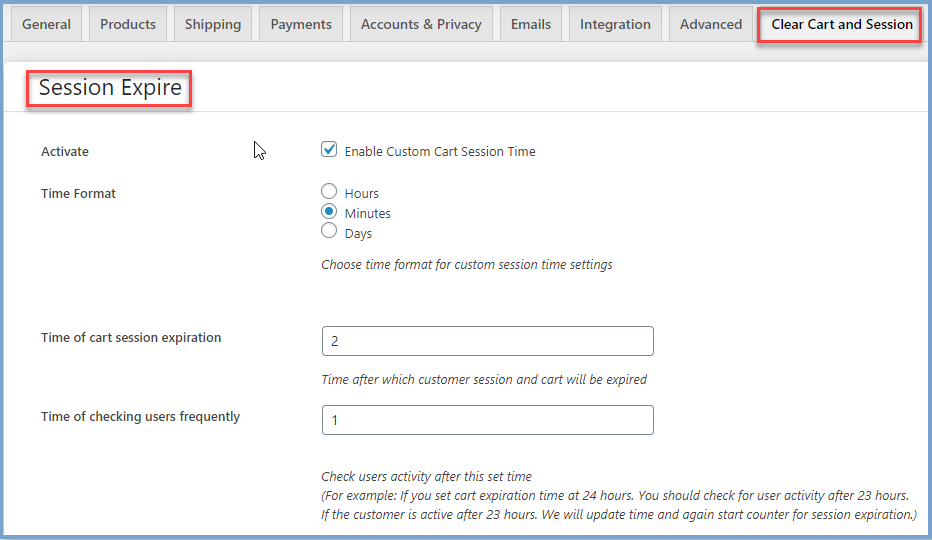Select the Minutes time format radio
The height and width of the screenshot is (540, 932).
click(x=329, y=212)
